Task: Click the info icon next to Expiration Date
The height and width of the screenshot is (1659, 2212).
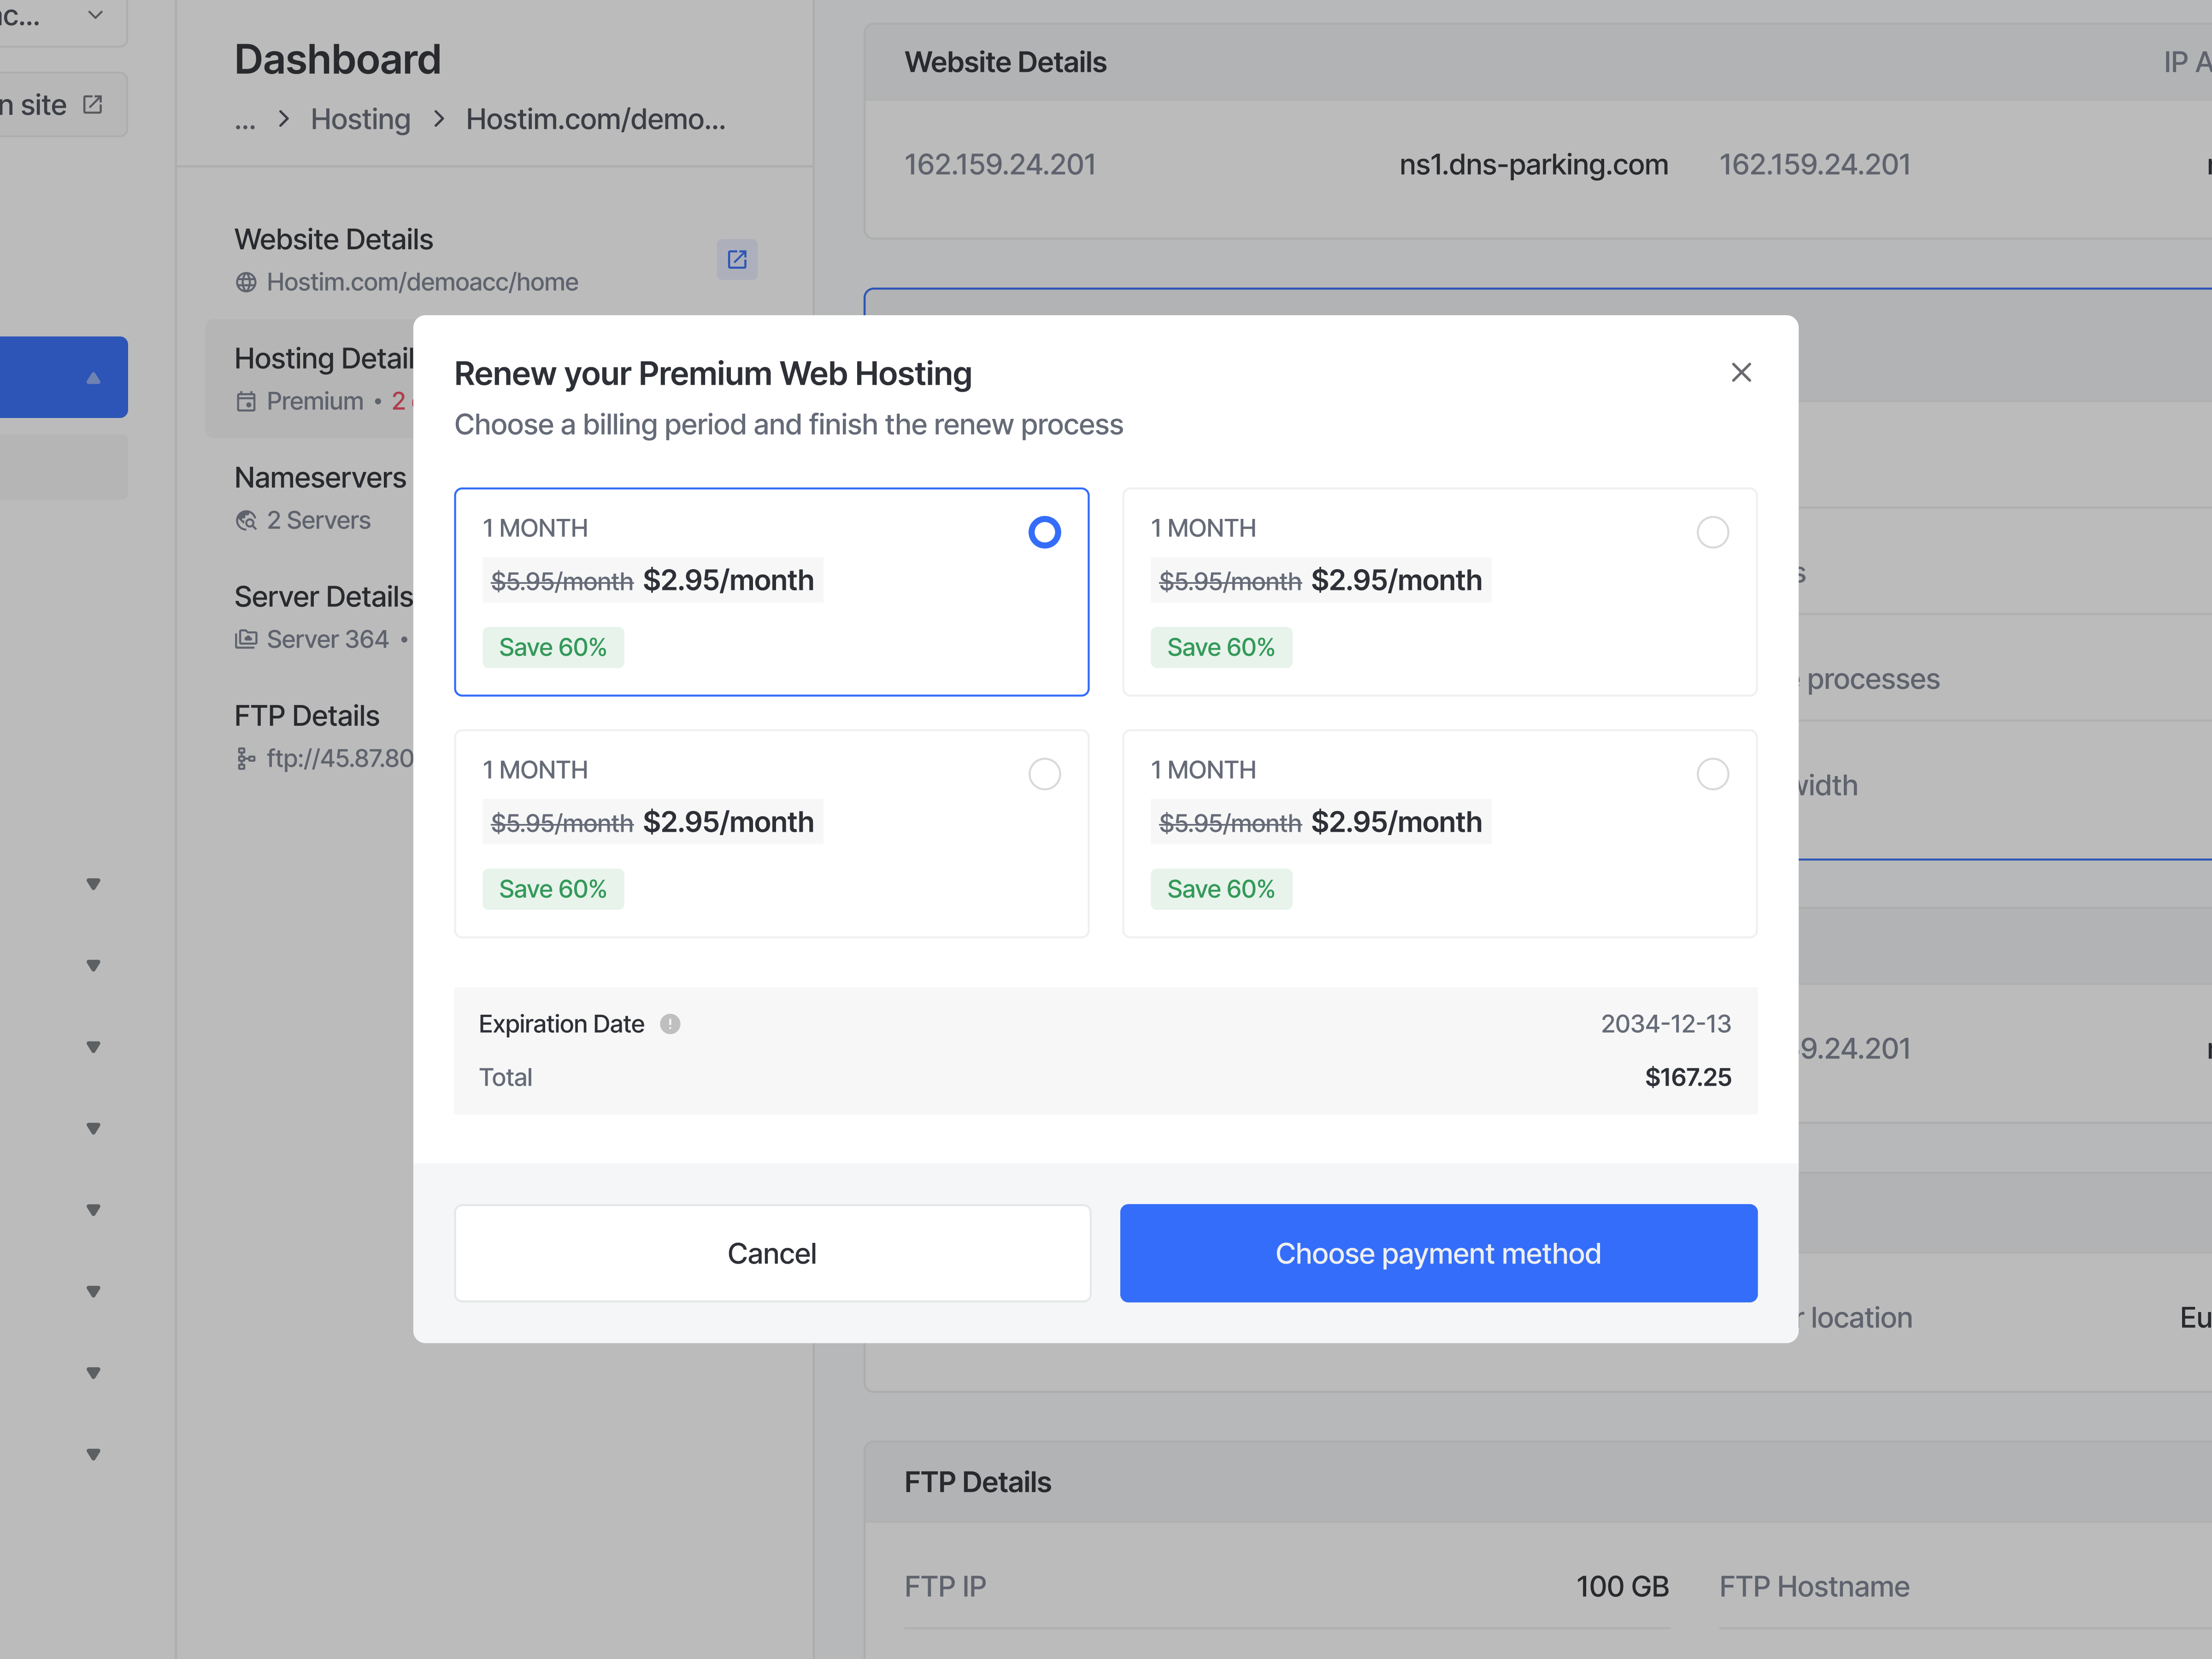Action: coord(670,1024)
